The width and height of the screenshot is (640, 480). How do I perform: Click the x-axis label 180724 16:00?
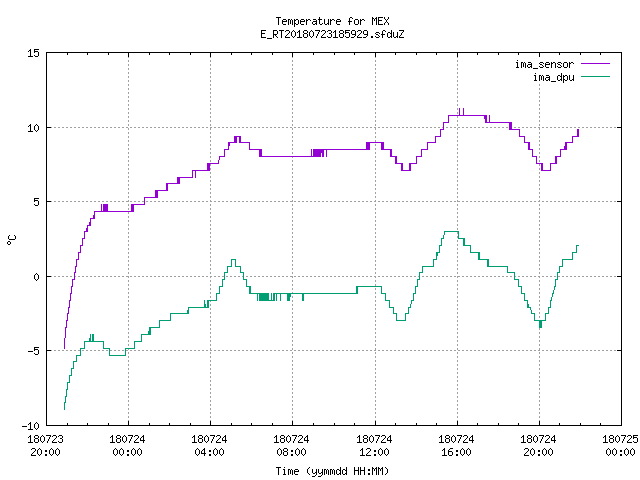point(456,446)
